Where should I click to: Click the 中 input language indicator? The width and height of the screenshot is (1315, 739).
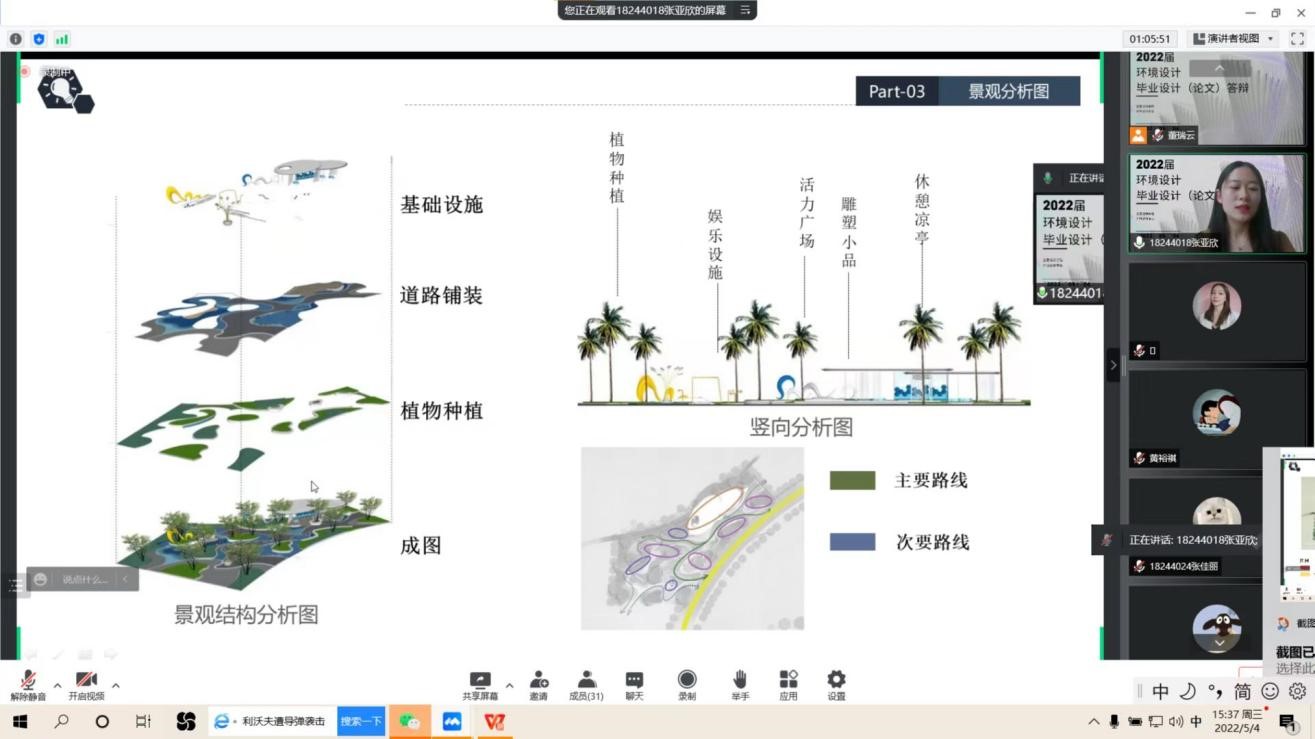point(1161,689)
